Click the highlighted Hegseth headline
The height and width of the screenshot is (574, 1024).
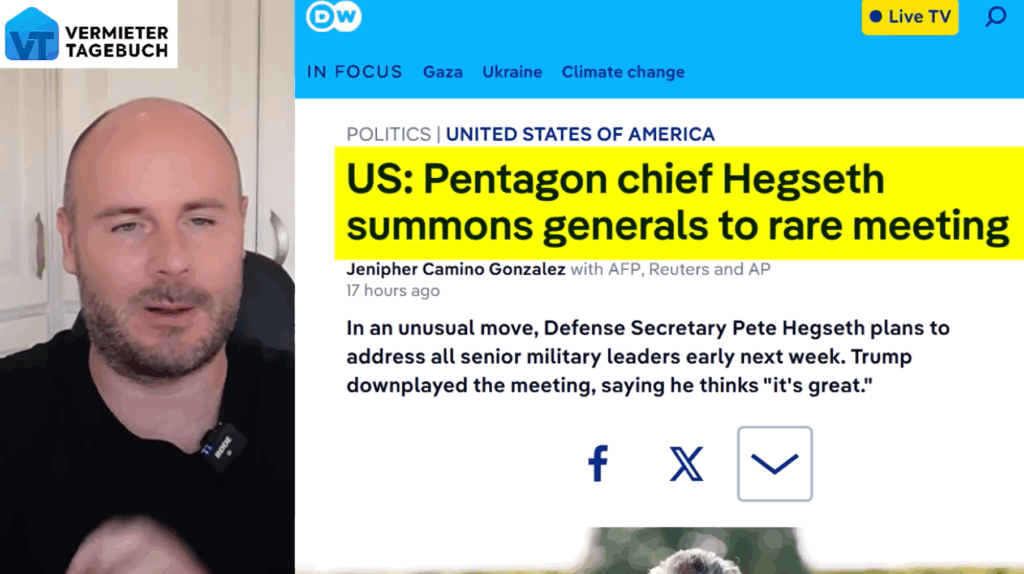coord(679,203)
